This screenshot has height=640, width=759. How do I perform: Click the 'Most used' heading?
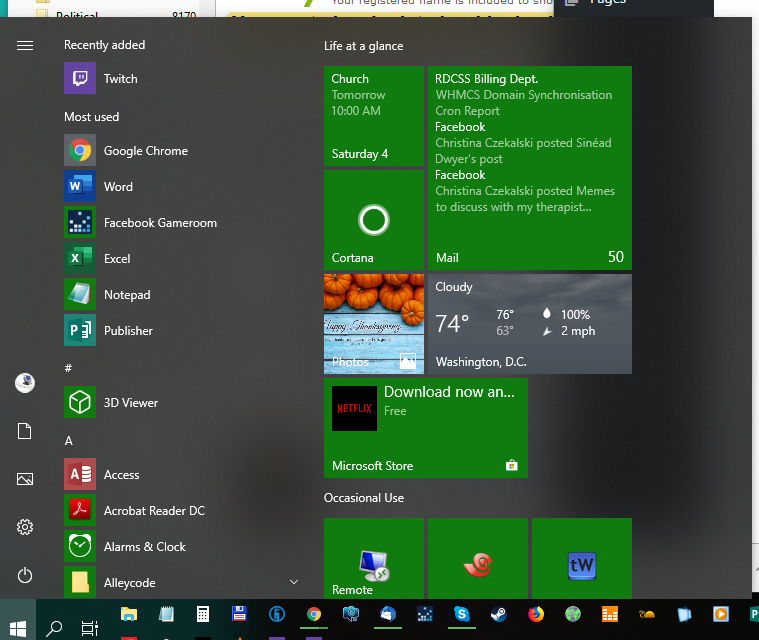tap(91, 117)
